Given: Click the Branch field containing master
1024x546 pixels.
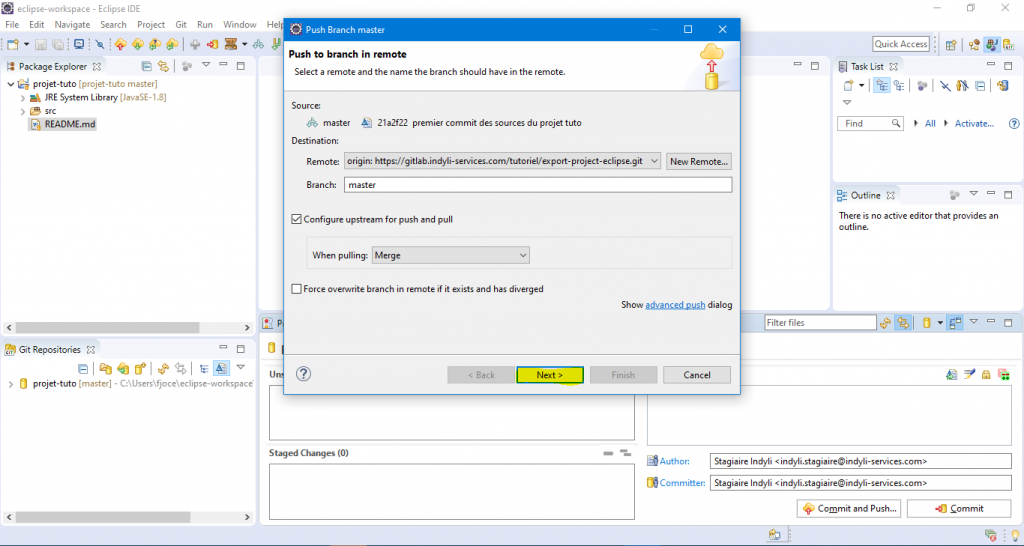Looking at the screenshot, I should (x=538, y=185).
